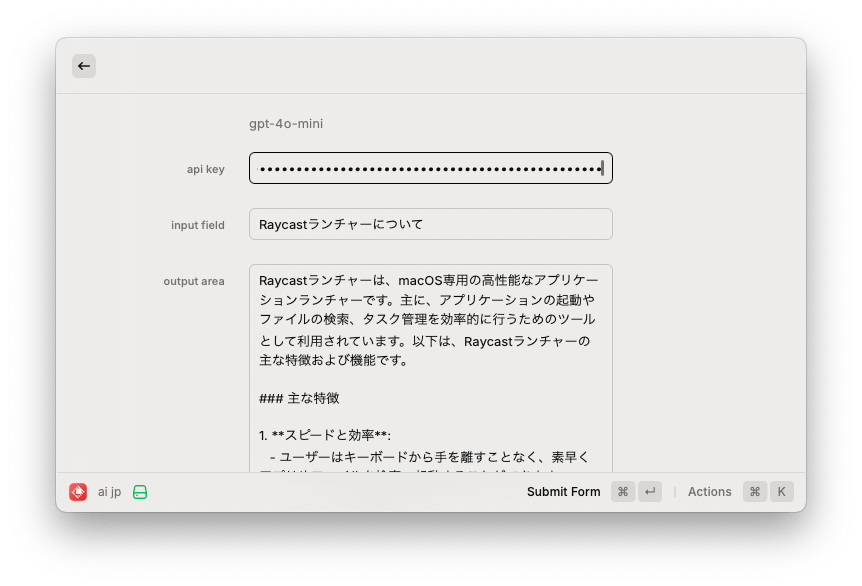Click the input field containing Raycastランチャーについて
This screenshot has width=862, height=586.
tap(430, 224)
